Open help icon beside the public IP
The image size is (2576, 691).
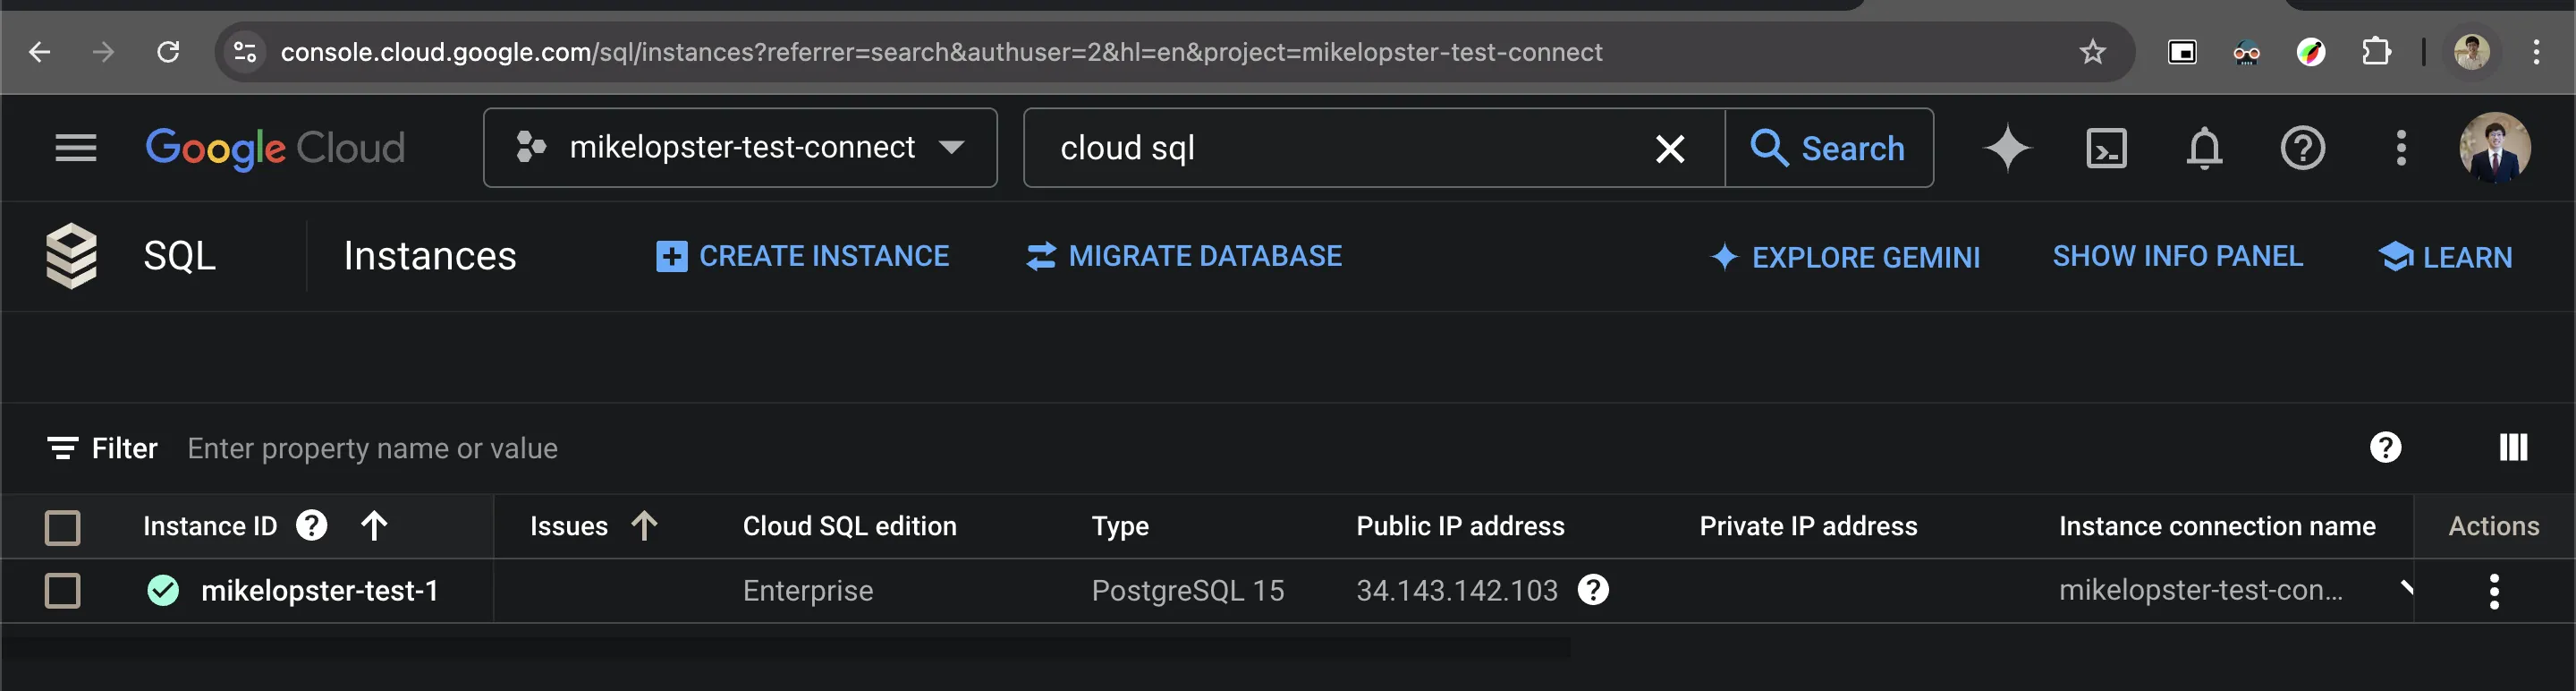coord(1592,589)
